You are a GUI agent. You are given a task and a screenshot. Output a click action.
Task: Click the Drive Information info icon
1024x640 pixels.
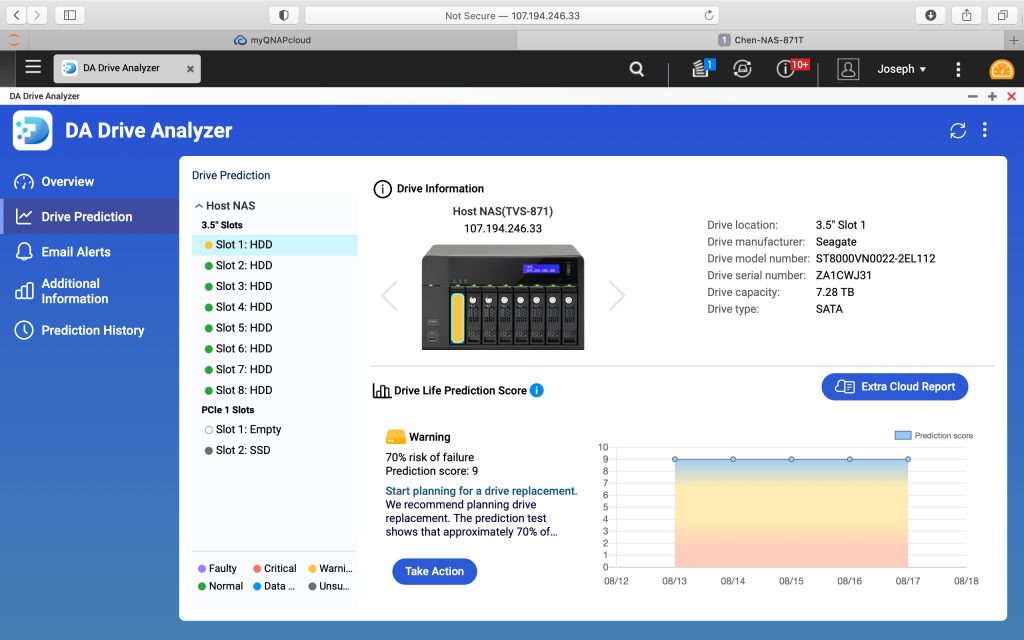(382, 189)
